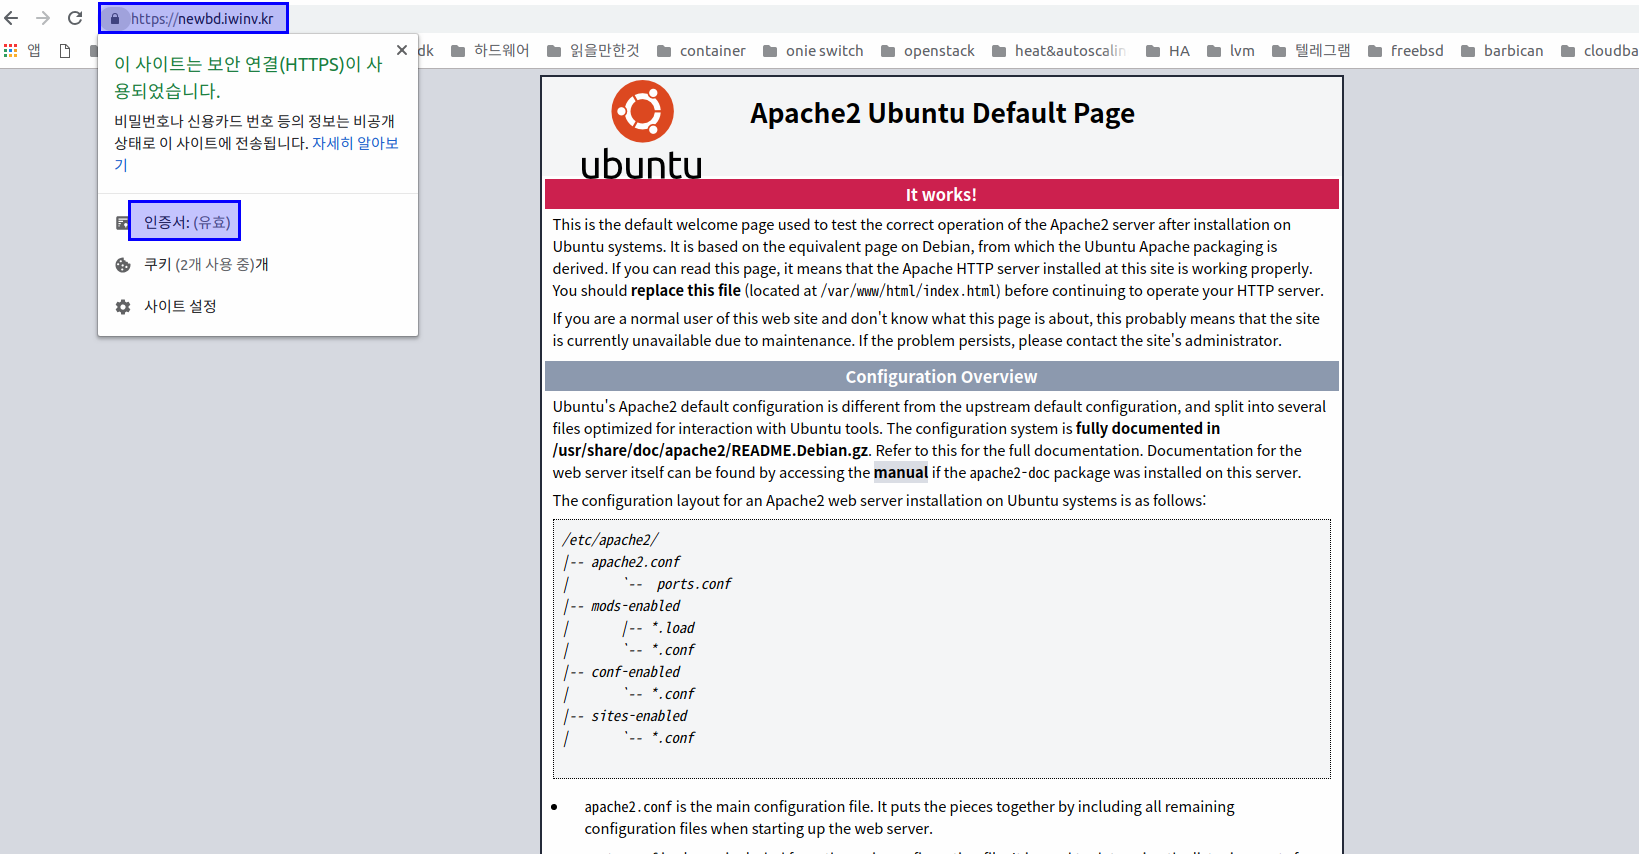Viewport: 1639px width, 854px height.
Task: Click the Ubuntu logo on Apache page
Action: click(642, 130)
